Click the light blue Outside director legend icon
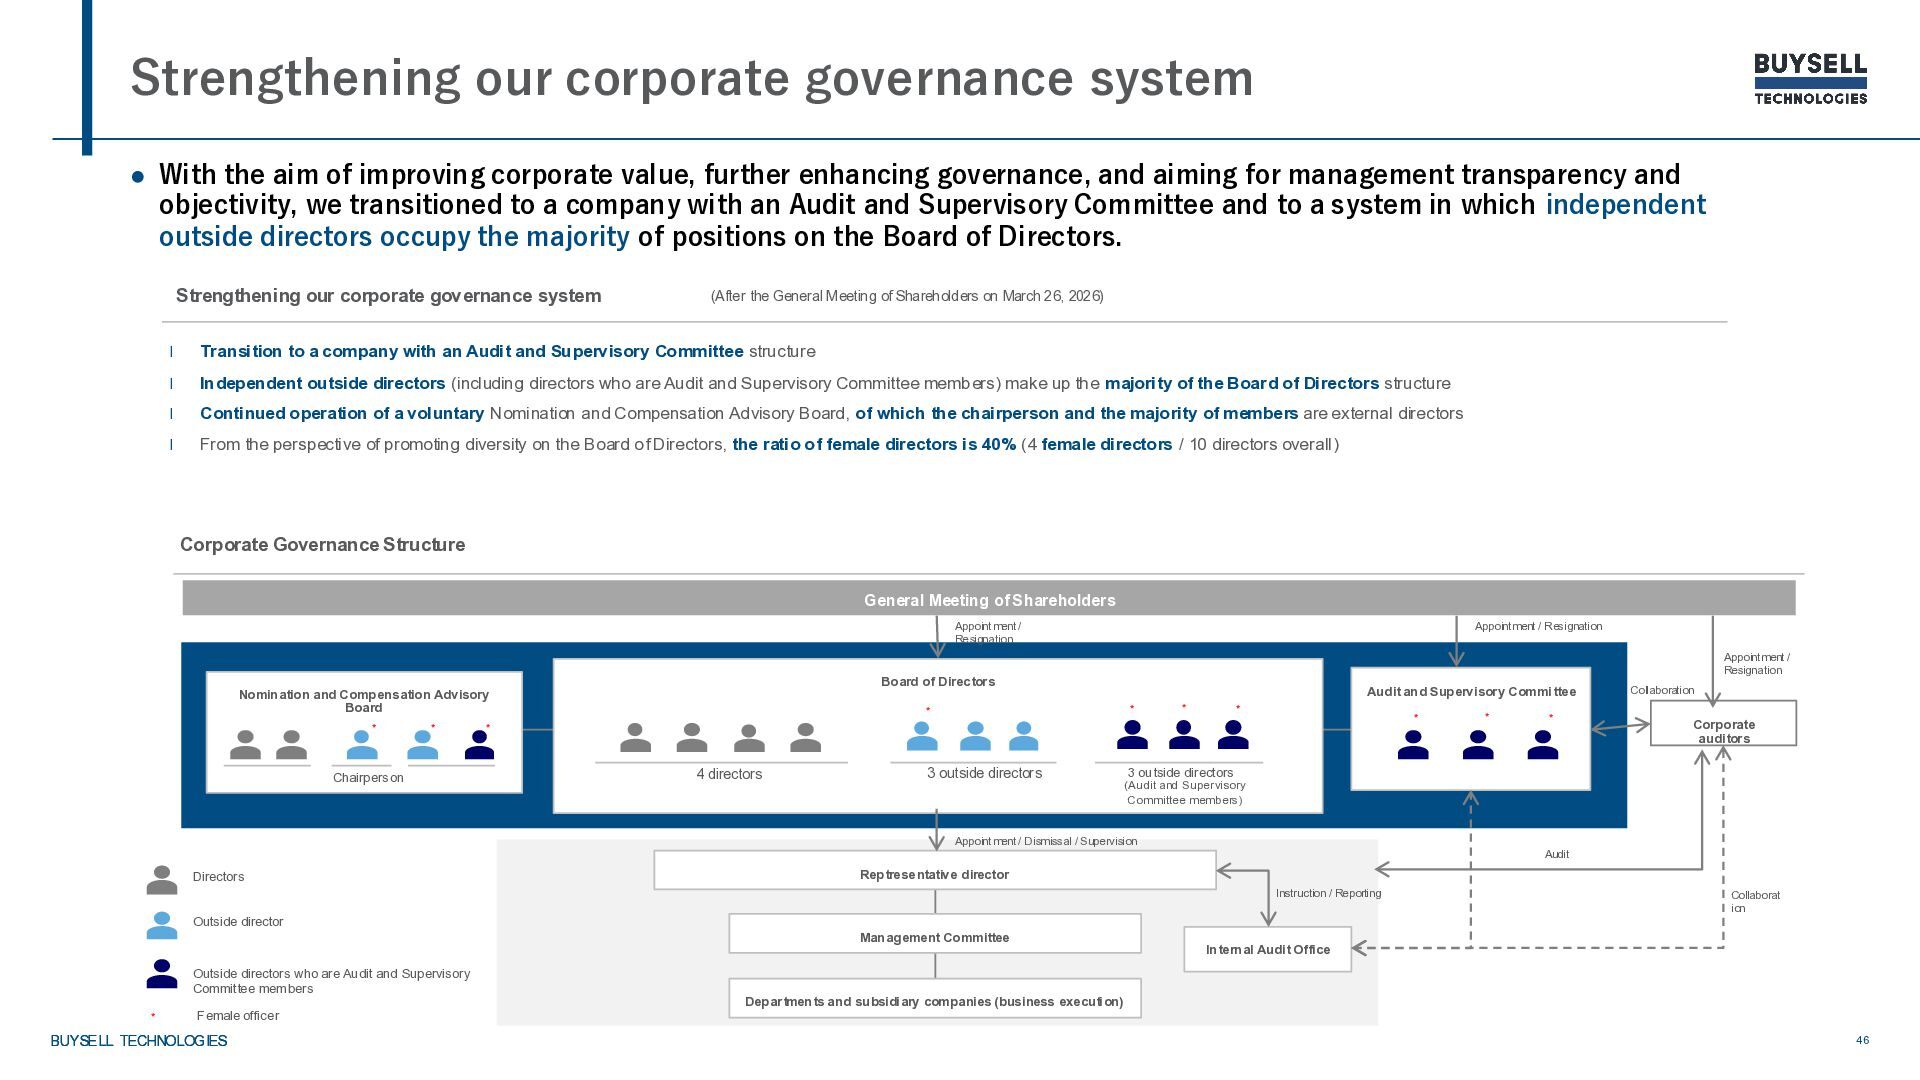Screen dimensions: 1920x1080 click(x=162, y=925)
